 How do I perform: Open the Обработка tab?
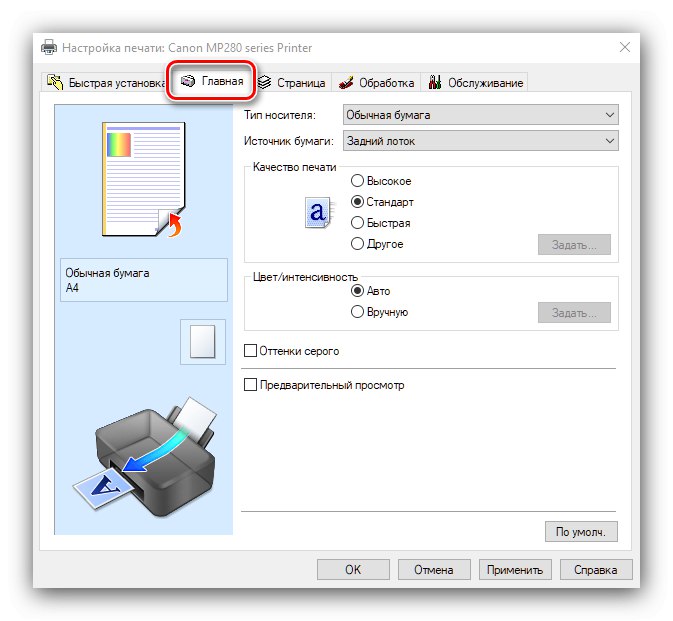tap(376, 82)
